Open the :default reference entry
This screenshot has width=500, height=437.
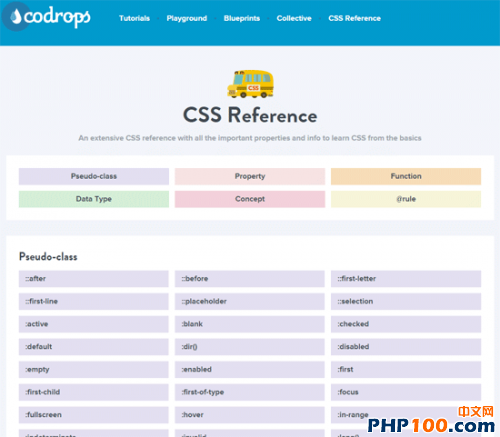[x=94, y=347]
